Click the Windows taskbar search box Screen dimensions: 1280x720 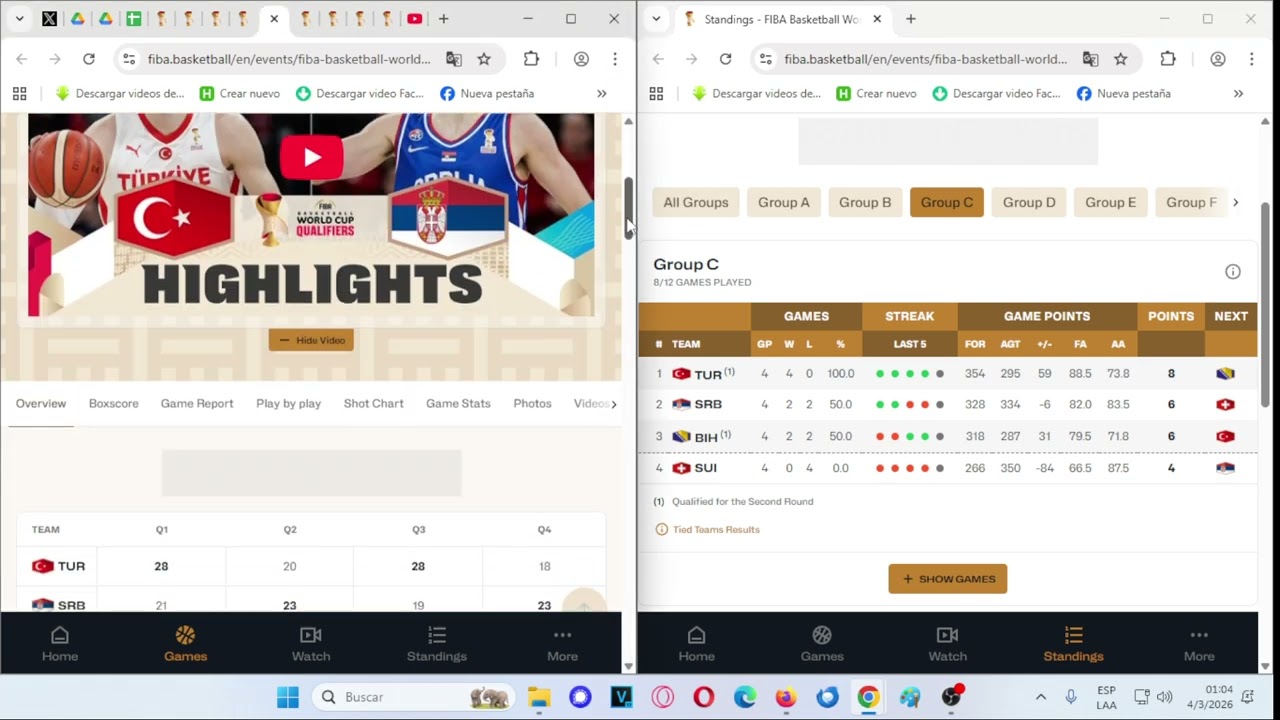click(x=413, y=697)
